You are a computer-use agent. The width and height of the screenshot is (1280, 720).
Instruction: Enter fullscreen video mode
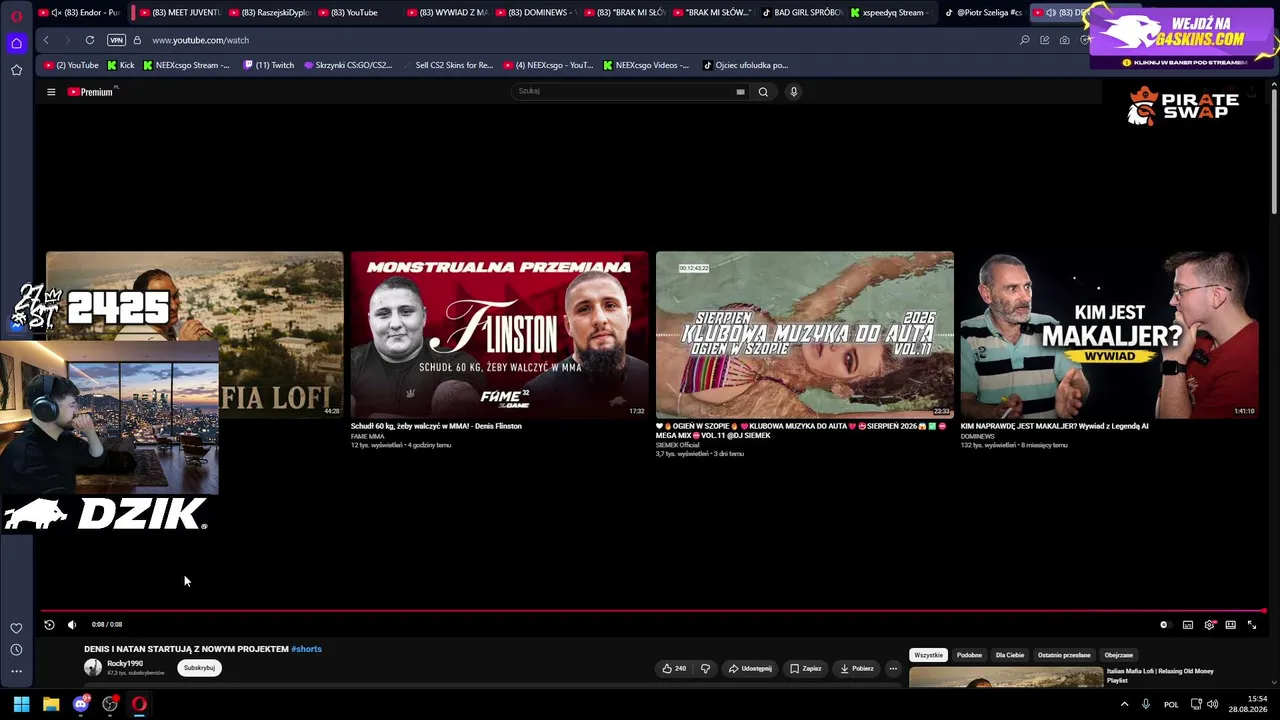pos(1252,625)
